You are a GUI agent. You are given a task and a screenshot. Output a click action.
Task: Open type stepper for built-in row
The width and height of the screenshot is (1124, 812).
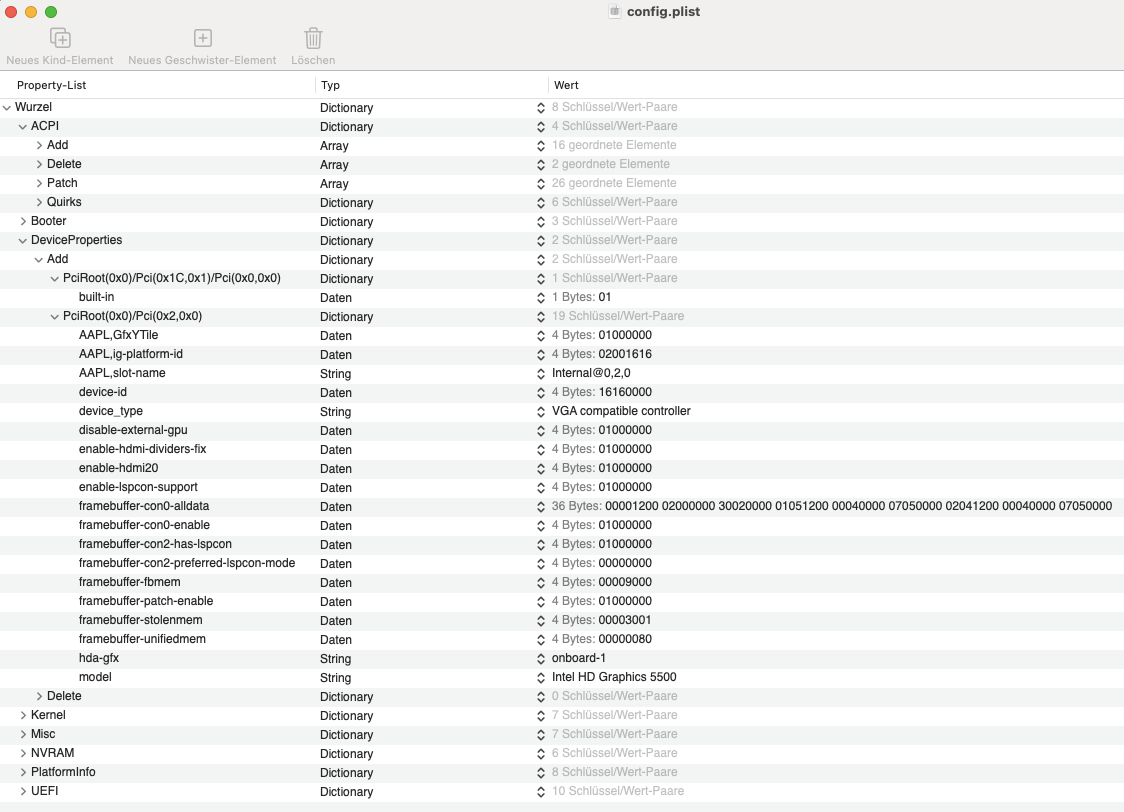coord(540,297)
